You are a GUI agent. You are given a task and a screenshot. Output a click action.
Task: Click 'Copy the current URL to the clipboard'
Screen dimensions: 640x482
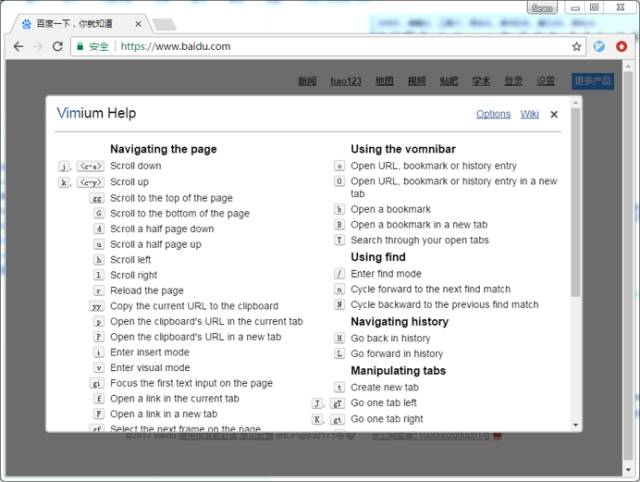click(194, 306)
